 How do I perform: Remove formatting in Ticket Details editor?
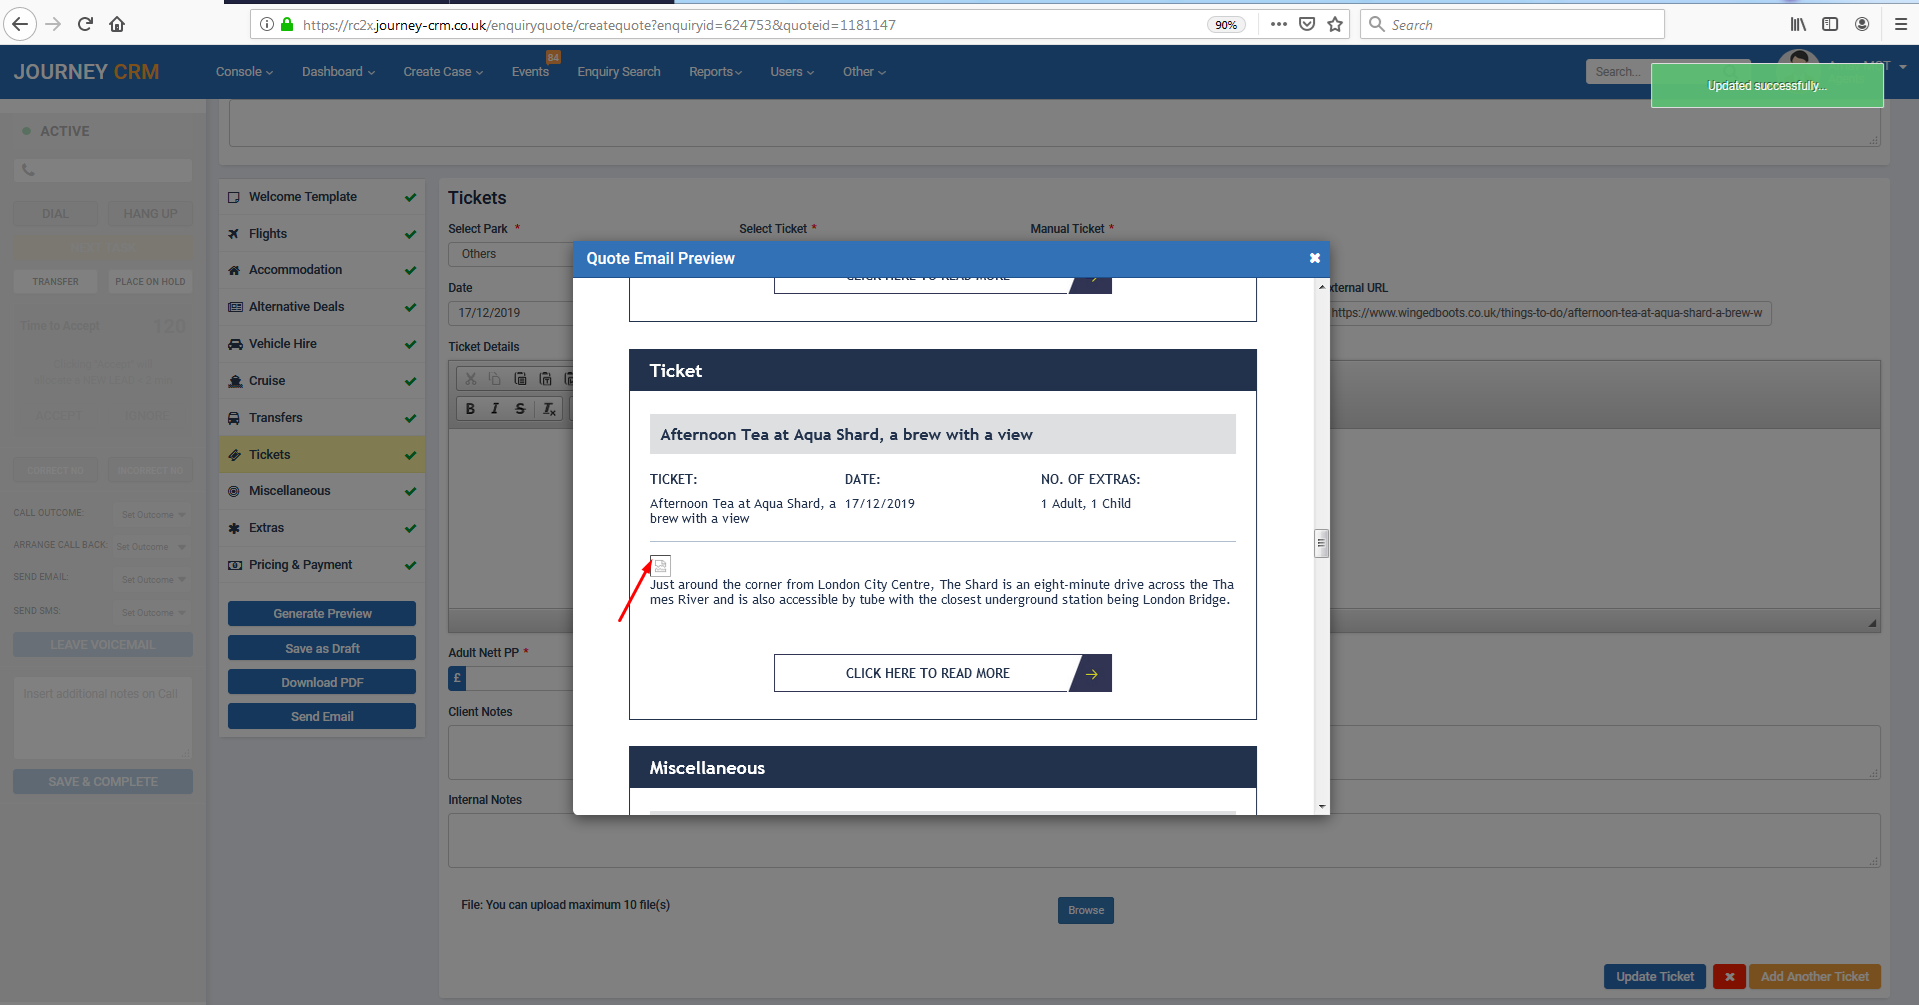pos(548,408)
